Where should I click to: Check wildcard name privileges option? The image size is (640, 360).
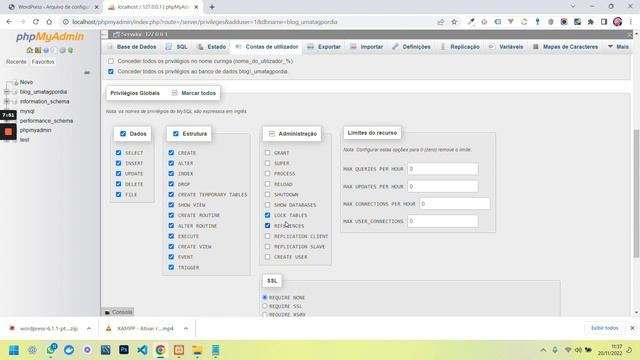(x=111, y=61)
